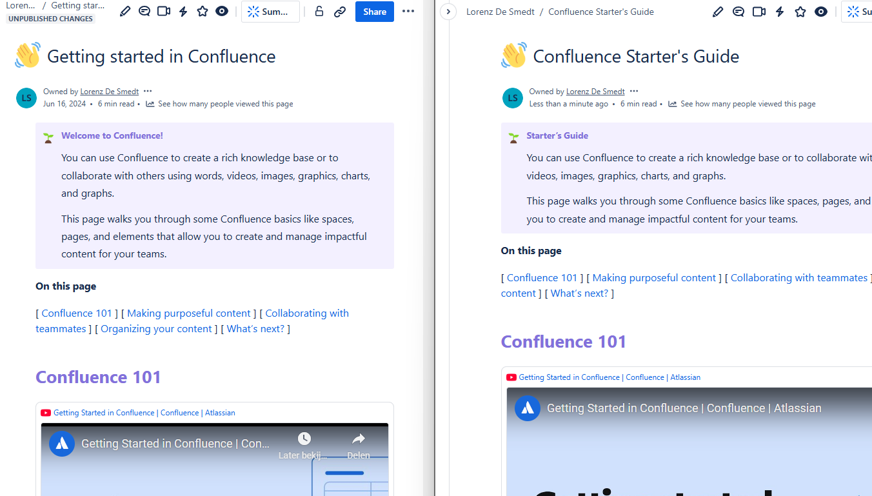872x496 pixels.
Task: Jump to Making purposeful content in right window
Action: (654, 277)
